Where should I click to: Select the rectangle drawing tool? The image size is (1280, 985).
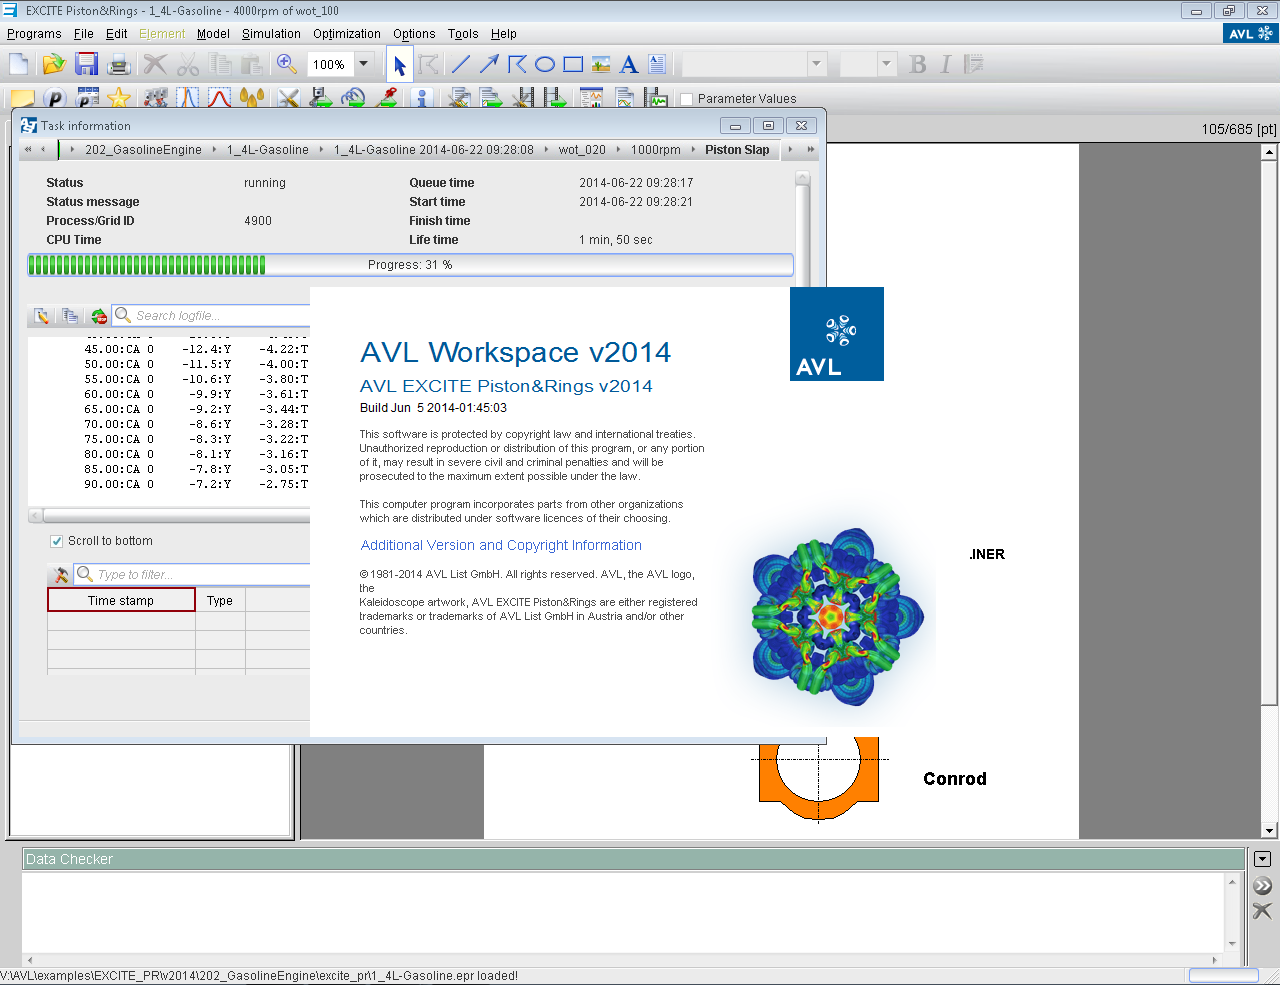[x=573, y=64]
